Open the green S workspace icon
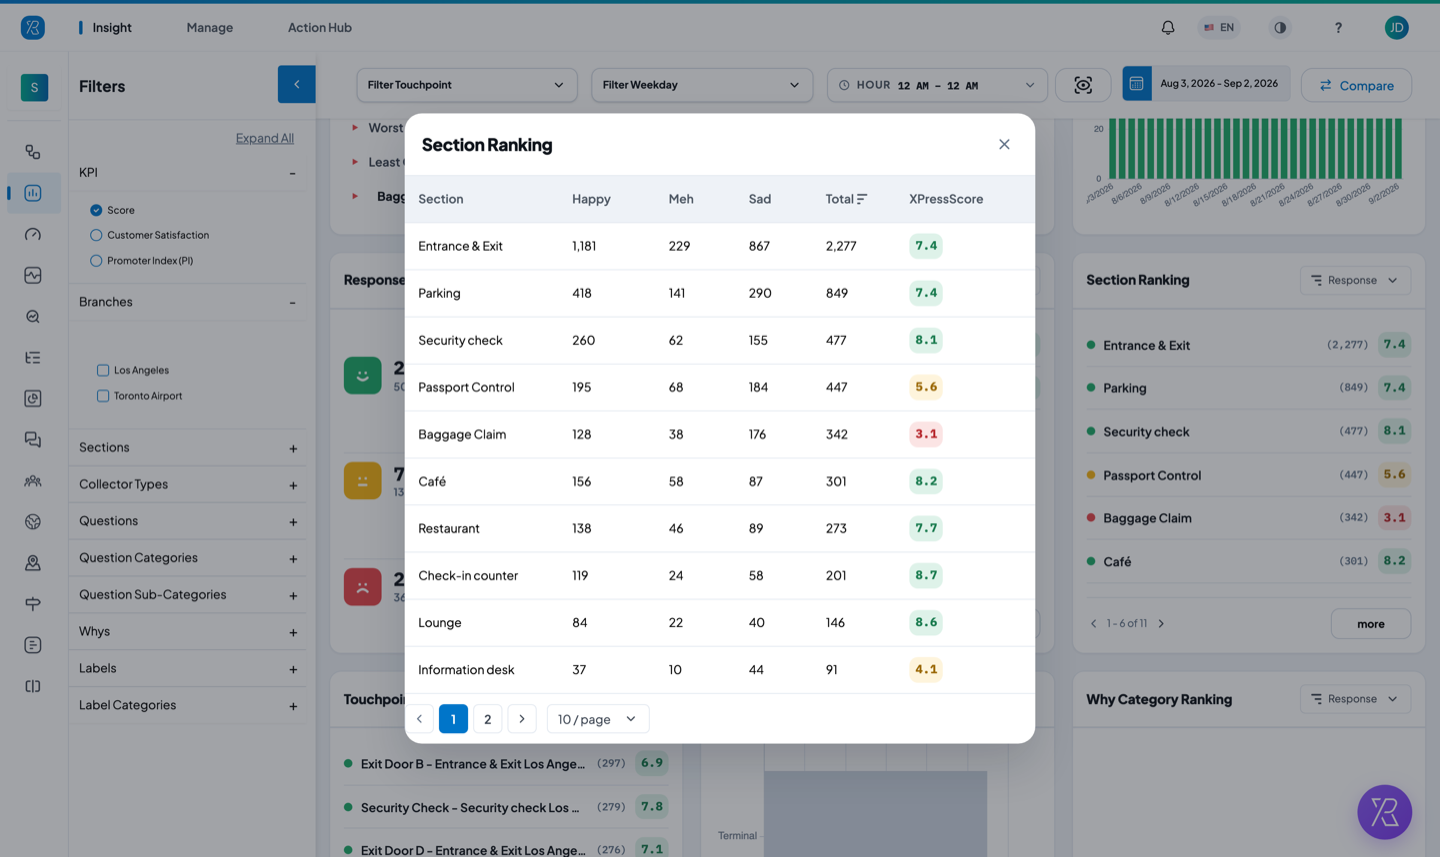Screen dimensions: 1440x857 click(34, 87)
